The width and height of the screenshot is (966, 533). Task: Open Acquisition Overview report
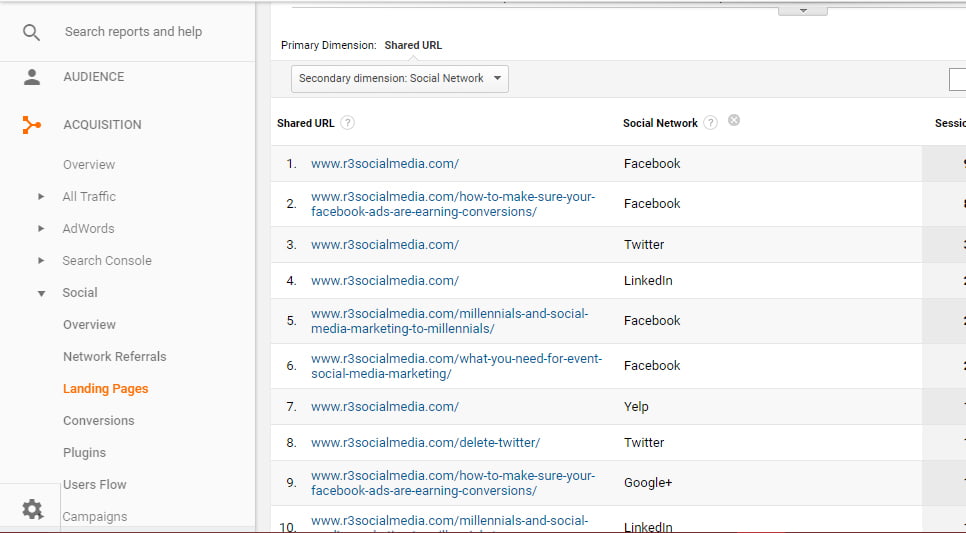tap(89, 165)
